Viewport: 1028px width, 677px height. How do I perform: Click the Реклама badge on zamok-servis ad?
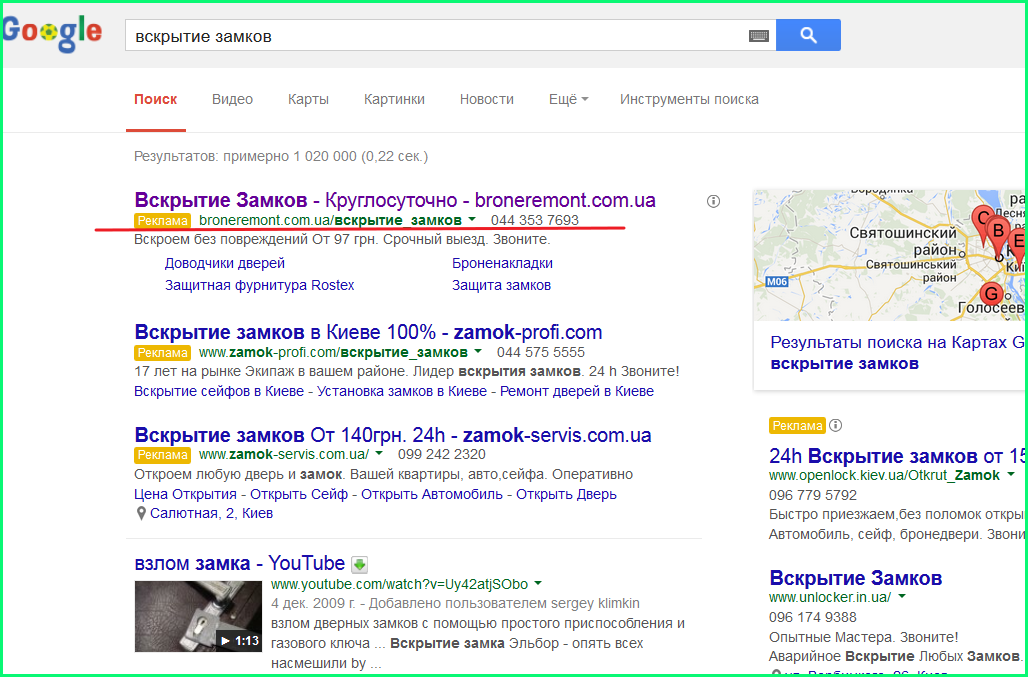[163, 455]
